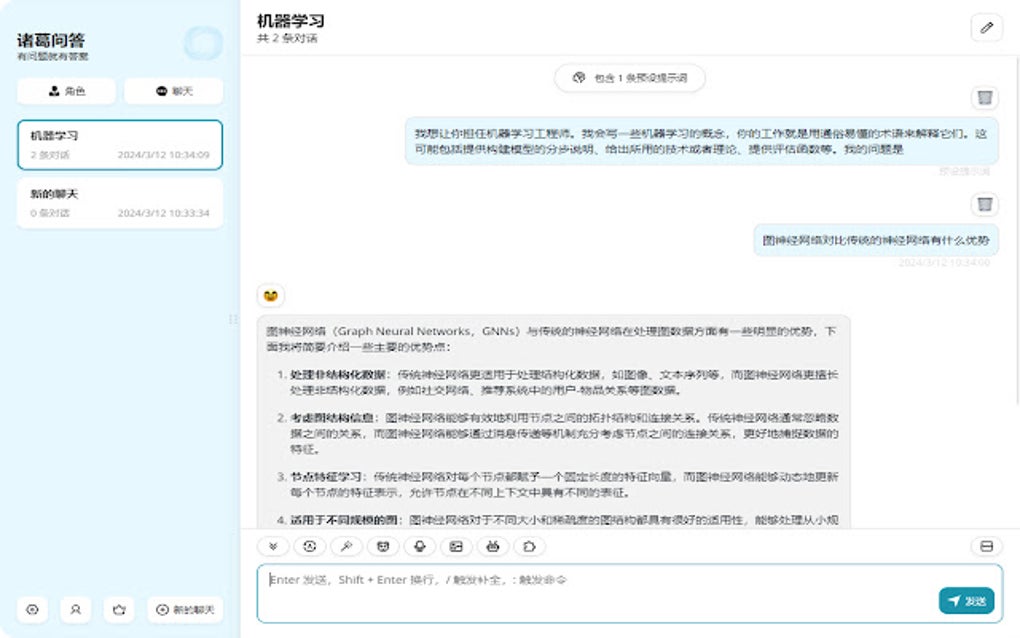This screenshot has height=638, width=1020.
Task: Open settings from the sidebar bottom hexagon icon
Action: (33, 609)
